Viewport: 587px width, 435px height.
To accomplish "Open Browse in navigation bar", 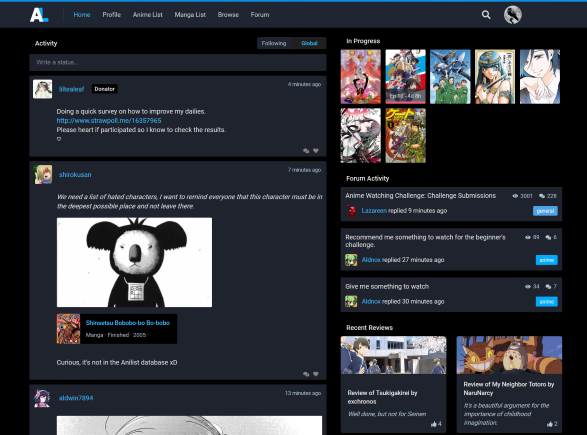I will coord(228,15).
